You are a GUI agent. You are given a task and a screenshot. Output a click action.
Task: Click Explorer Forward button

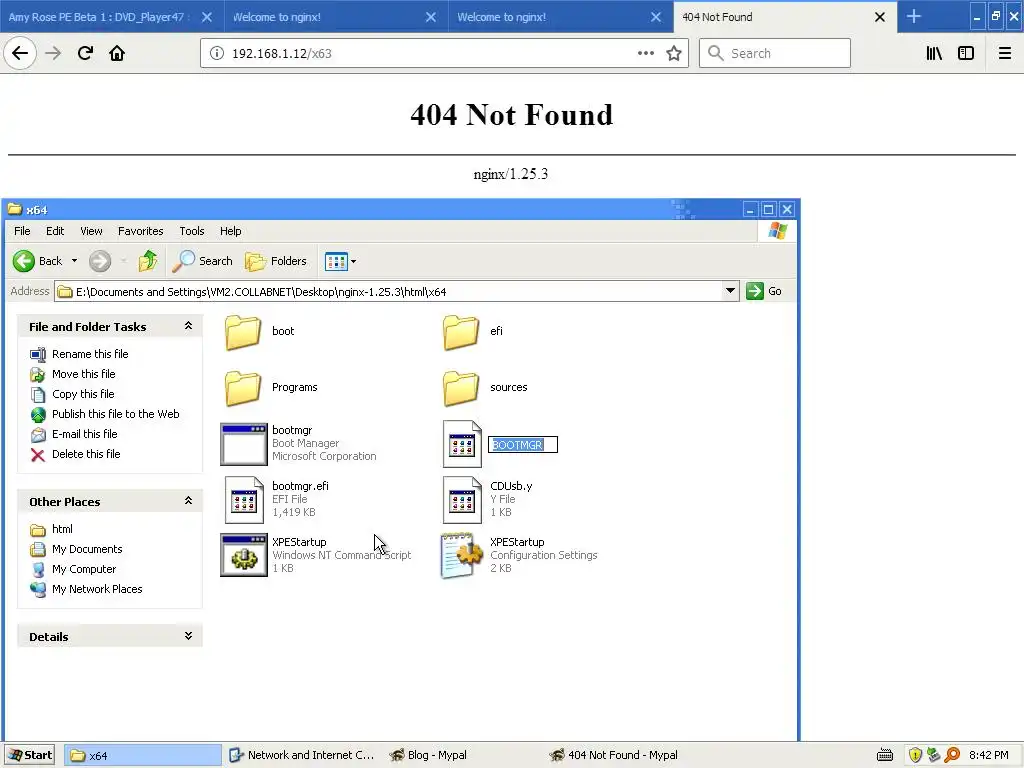coord(100,261)
